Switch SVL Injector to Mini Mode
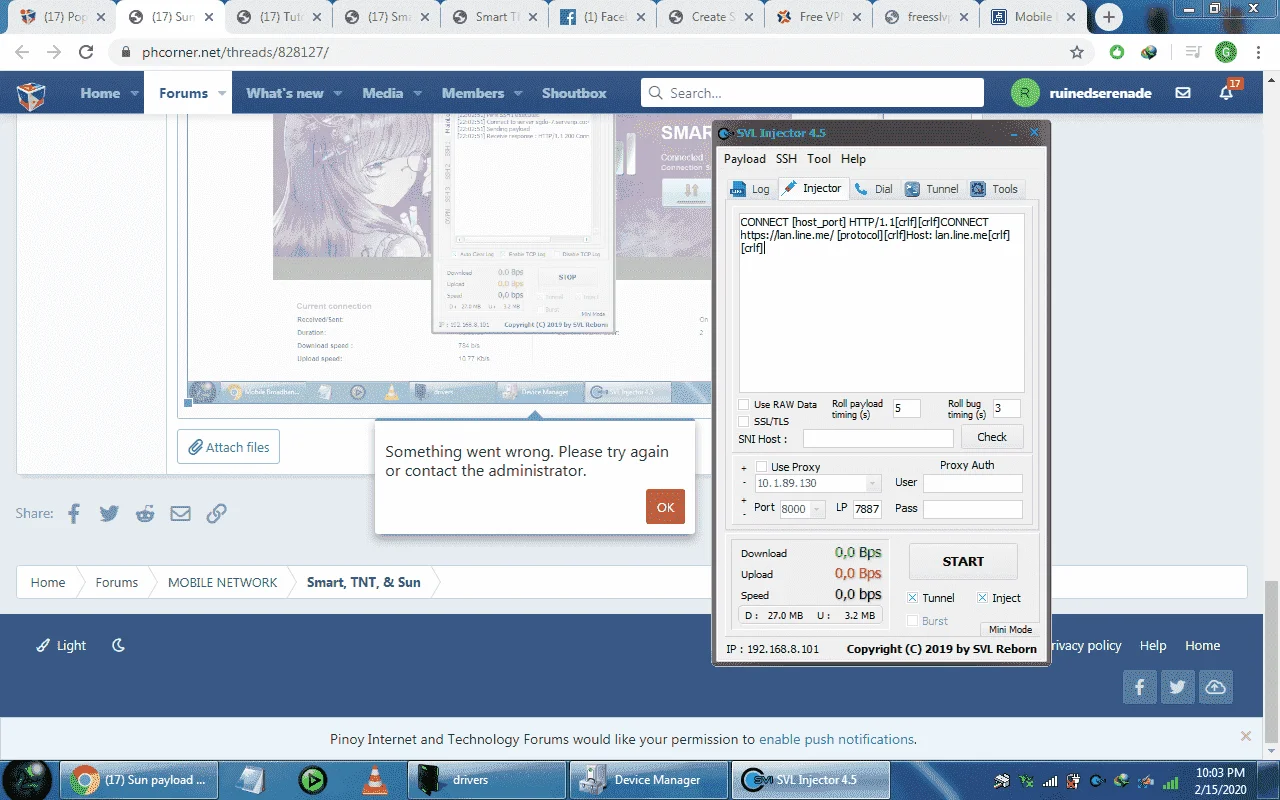This screenshot has width=1280, height=800. (x=1010, y=630)
